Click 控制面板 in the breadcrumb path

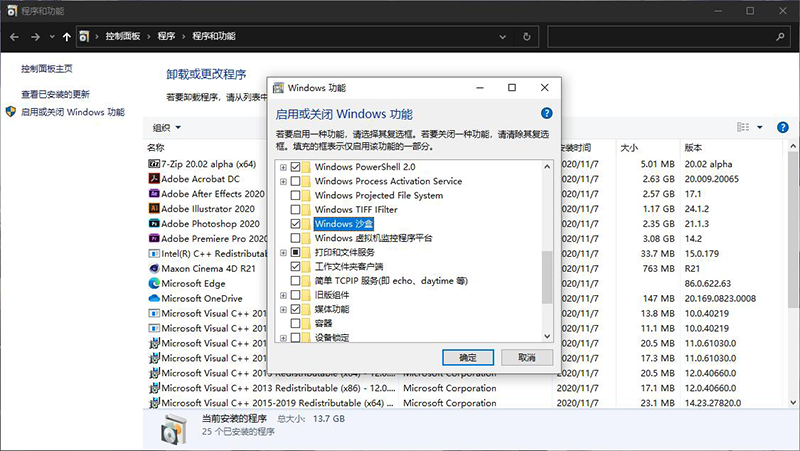[123, 36]
